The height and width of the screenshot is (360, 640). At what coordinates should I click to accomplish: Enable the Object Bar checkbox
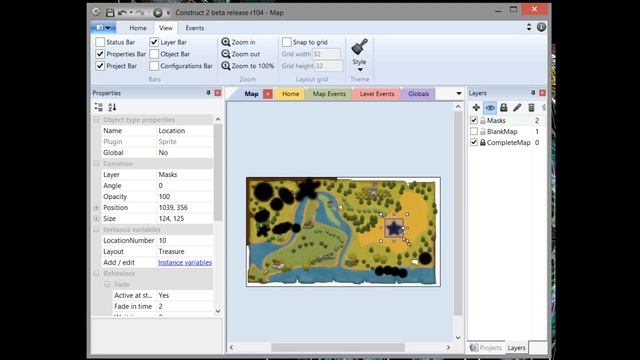tap(154, 54)
